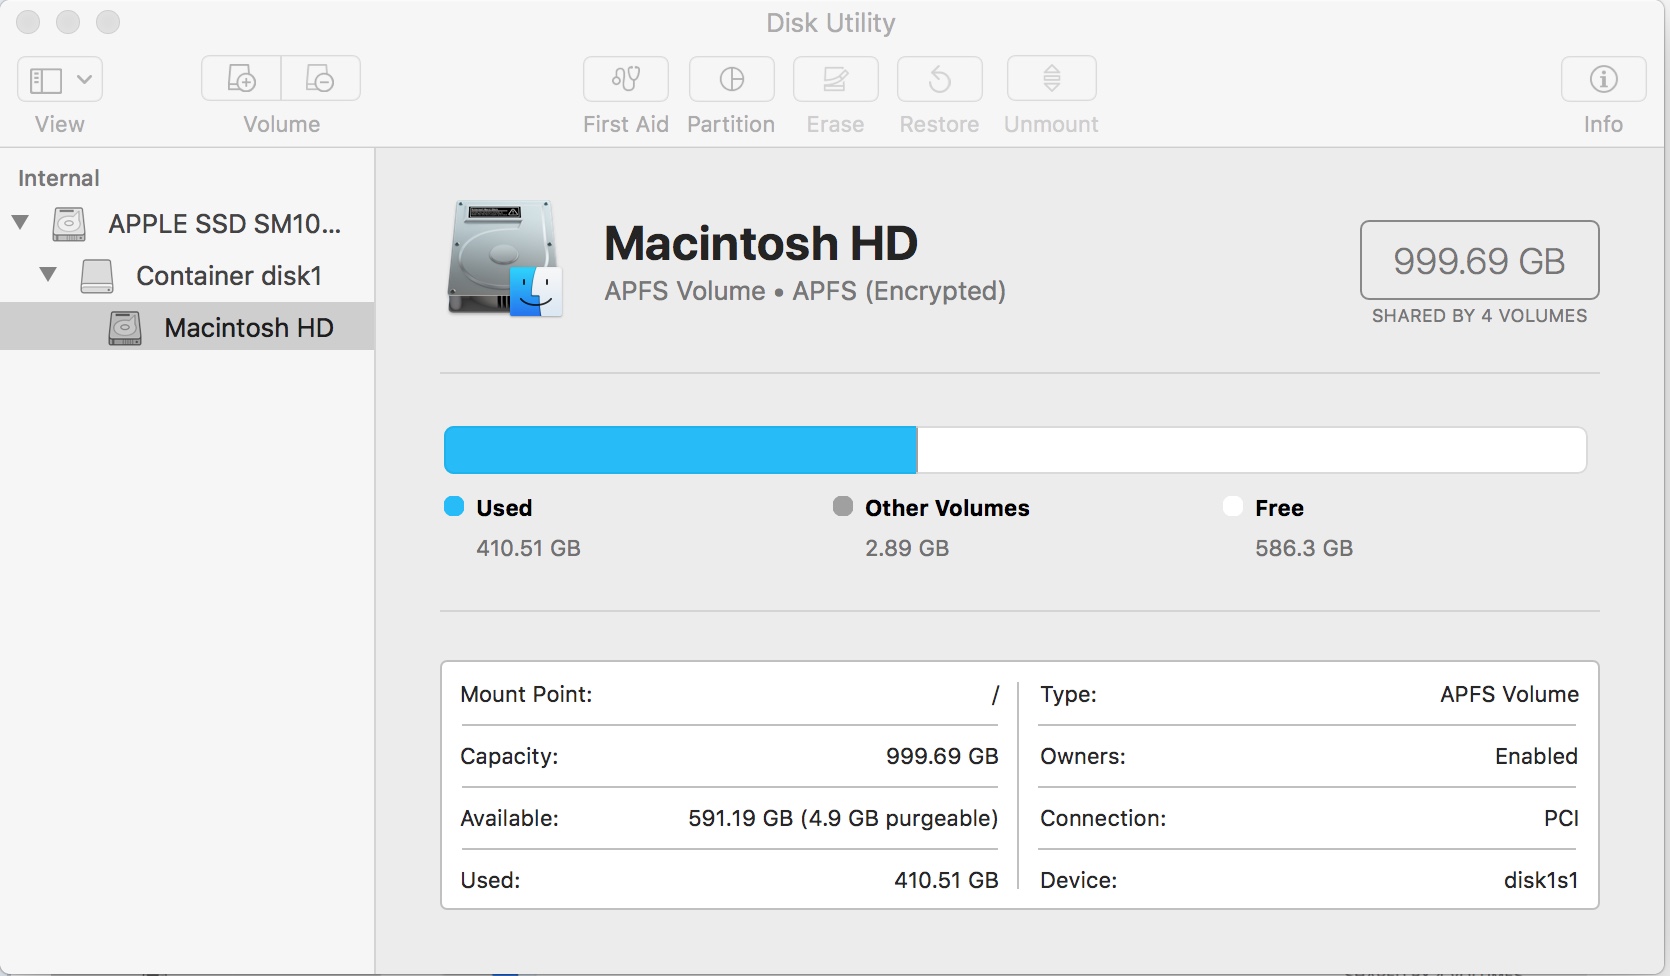Click the Delete Volume icon
This screenshot has width=1670, height=976.
pyautogui.click(x=320, y=79)
